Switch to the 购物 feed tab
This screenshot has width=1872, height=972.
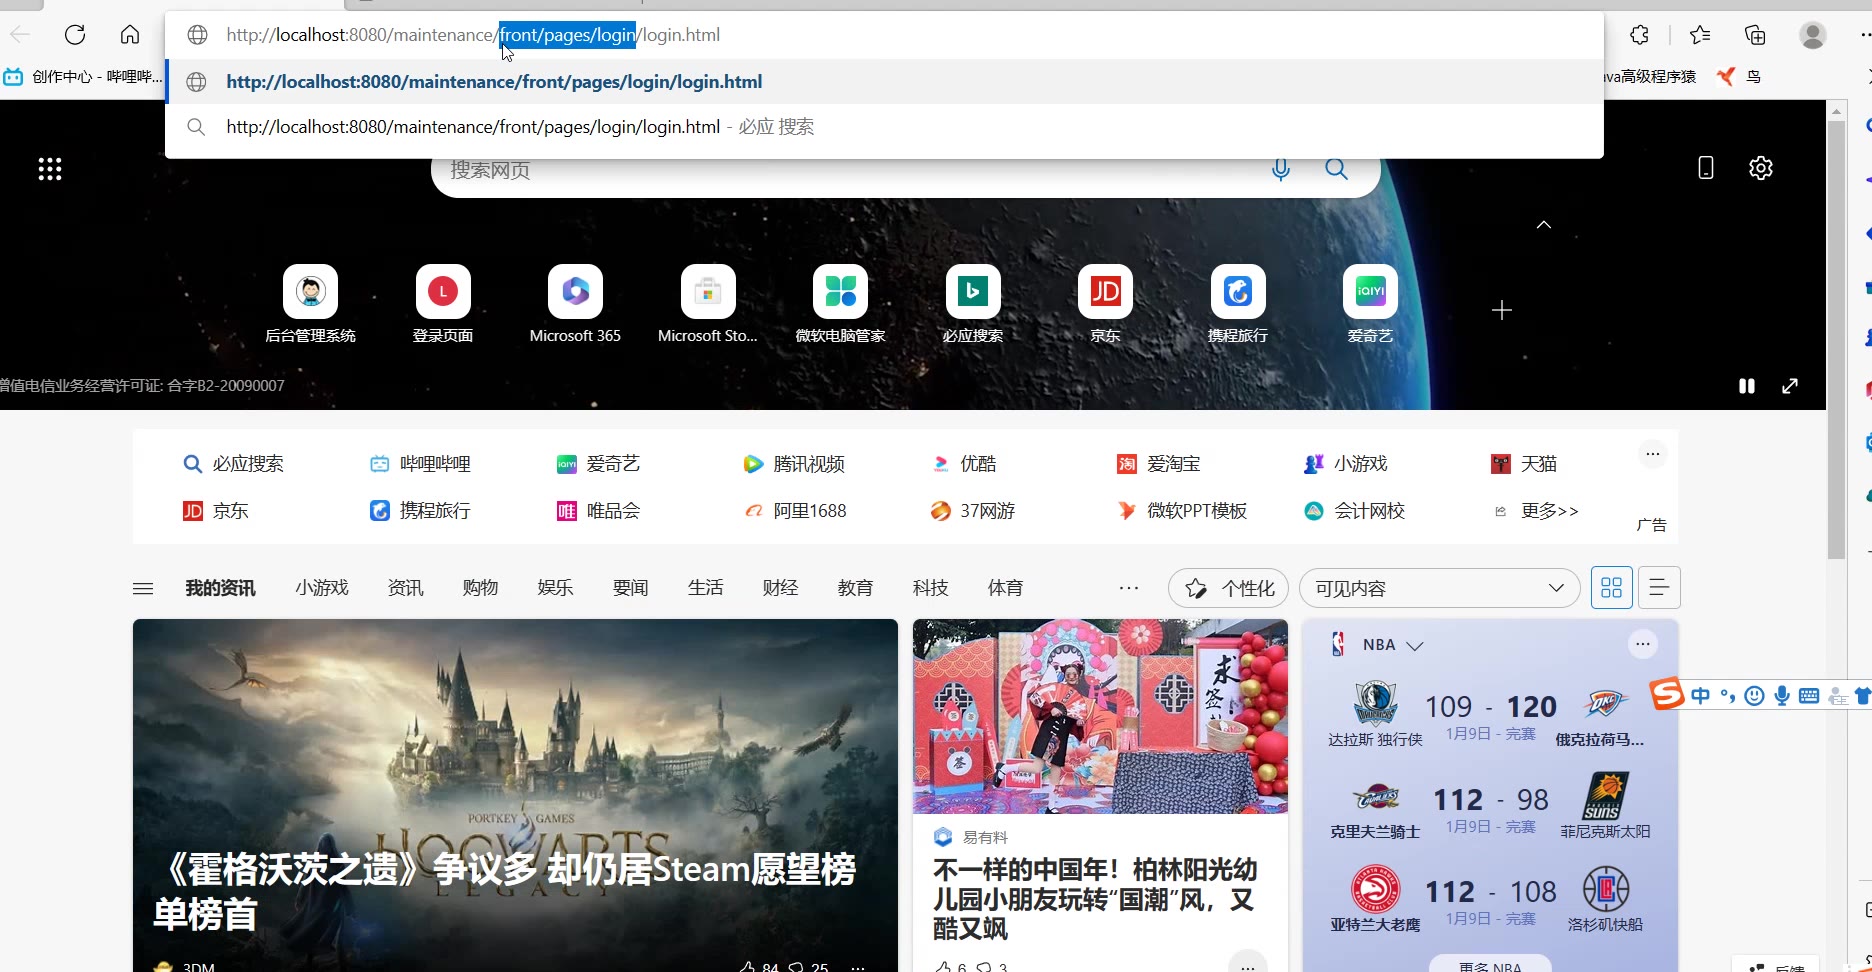click(x=480, y=588)
